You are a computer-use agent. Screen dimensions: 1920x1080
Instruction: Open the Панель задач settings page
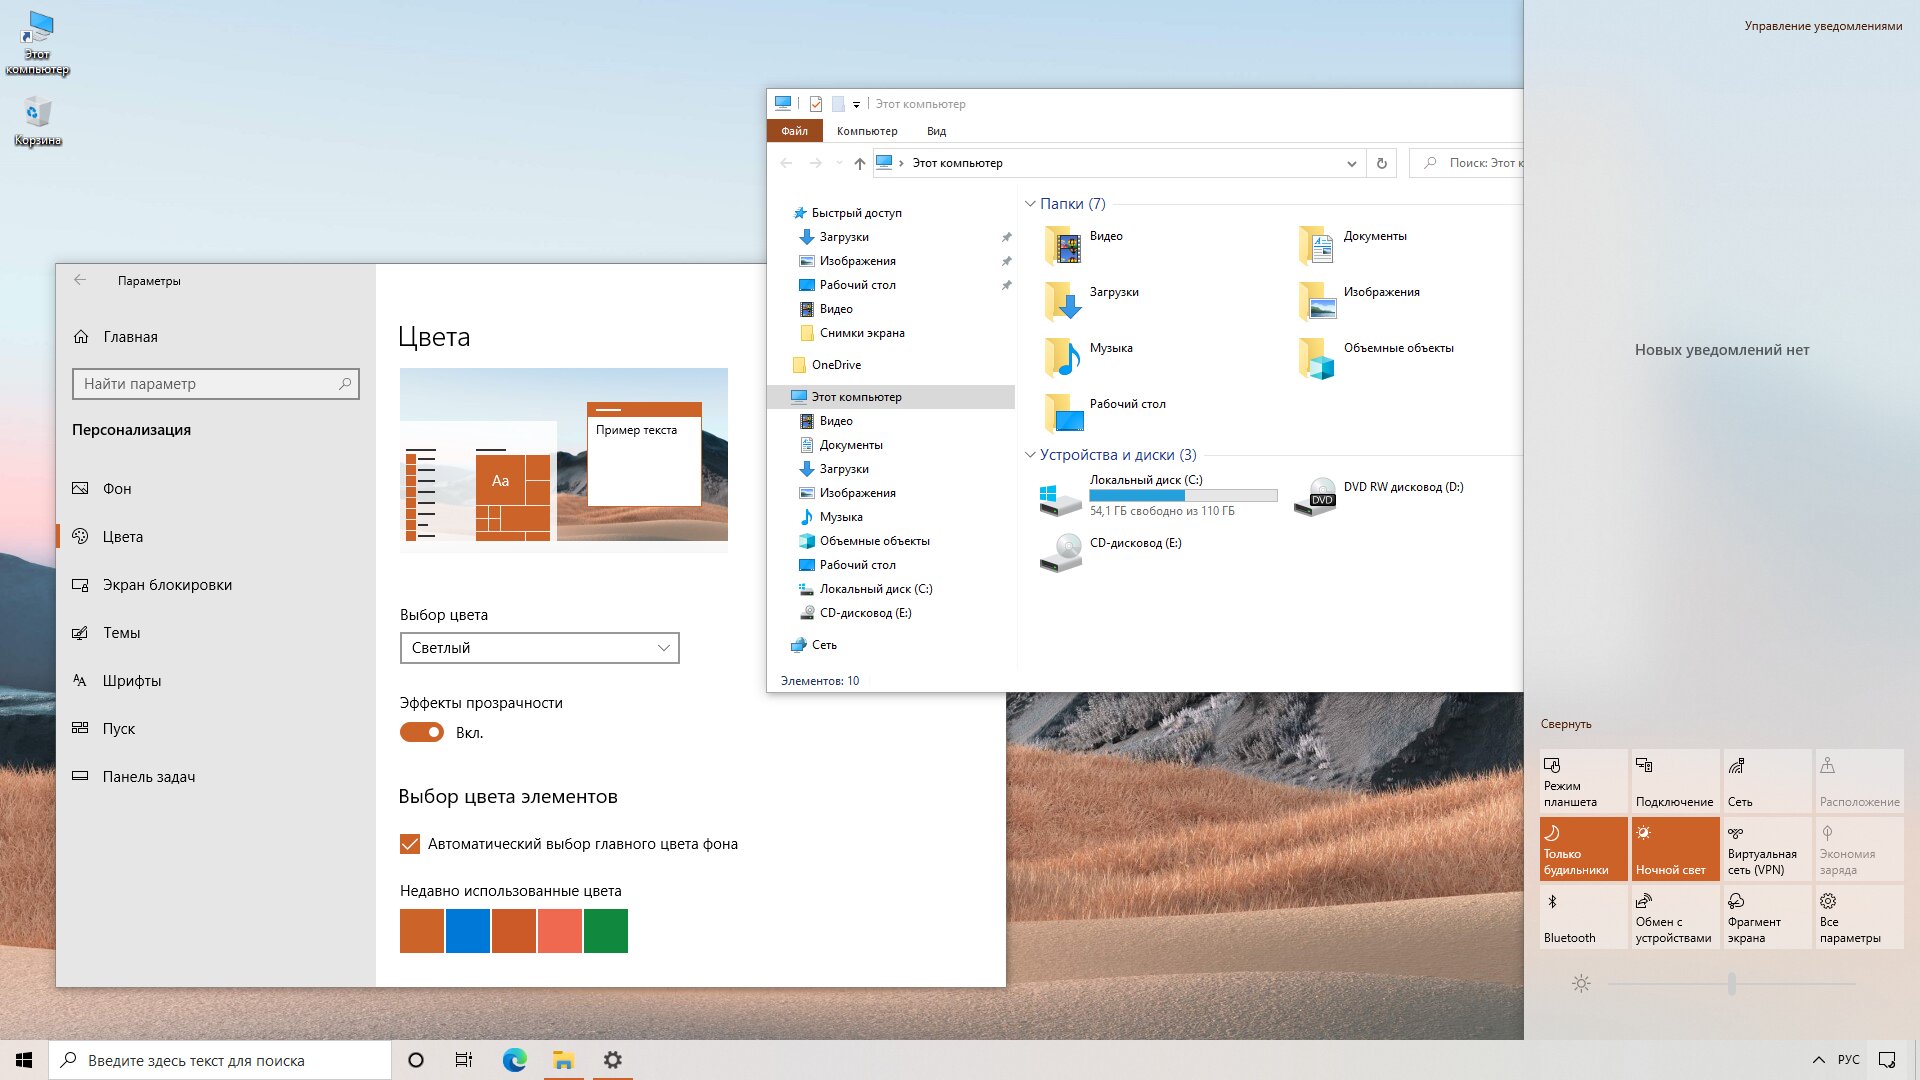[216, 777]
